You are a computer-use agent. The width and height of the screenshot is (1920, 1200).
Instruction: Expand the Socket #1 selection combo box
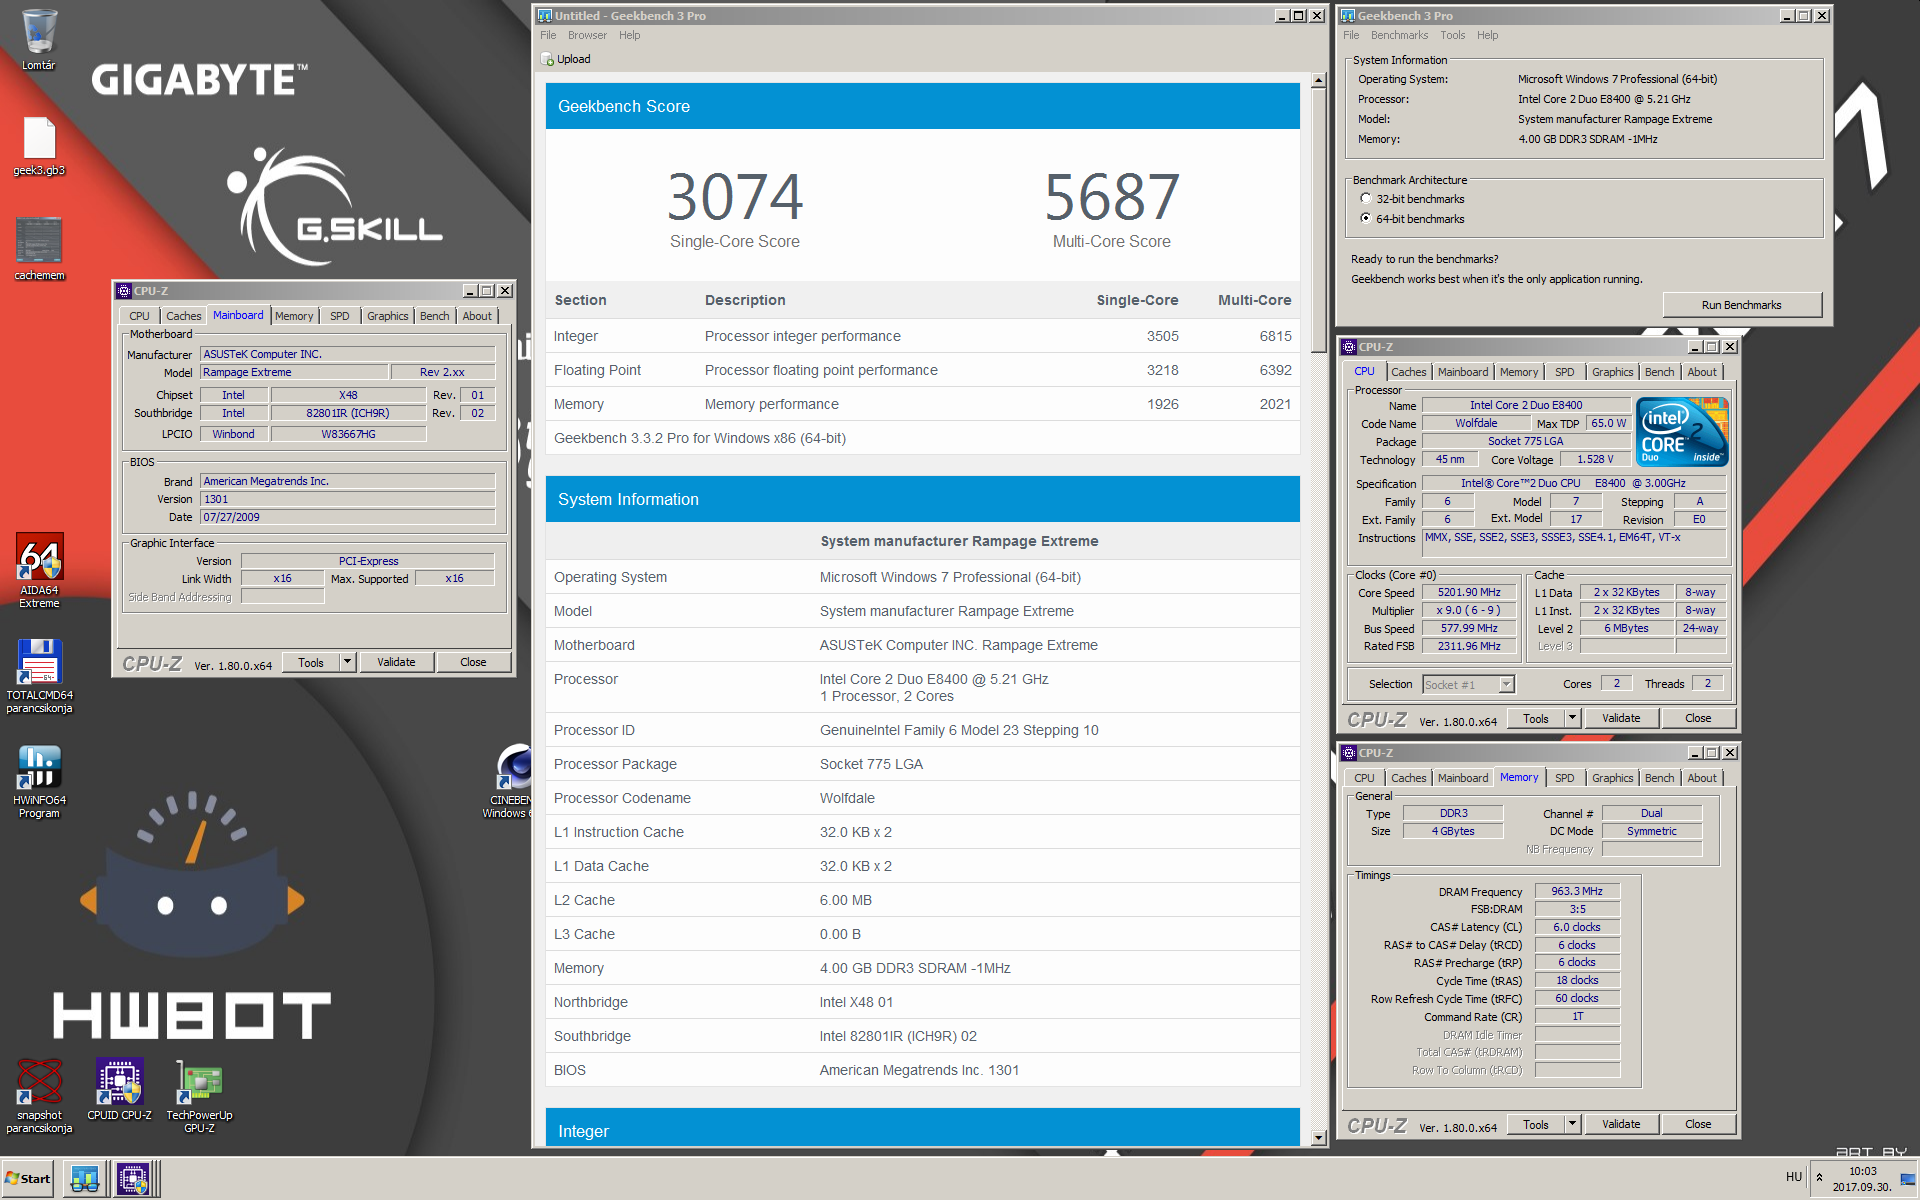pos(1507,685)
